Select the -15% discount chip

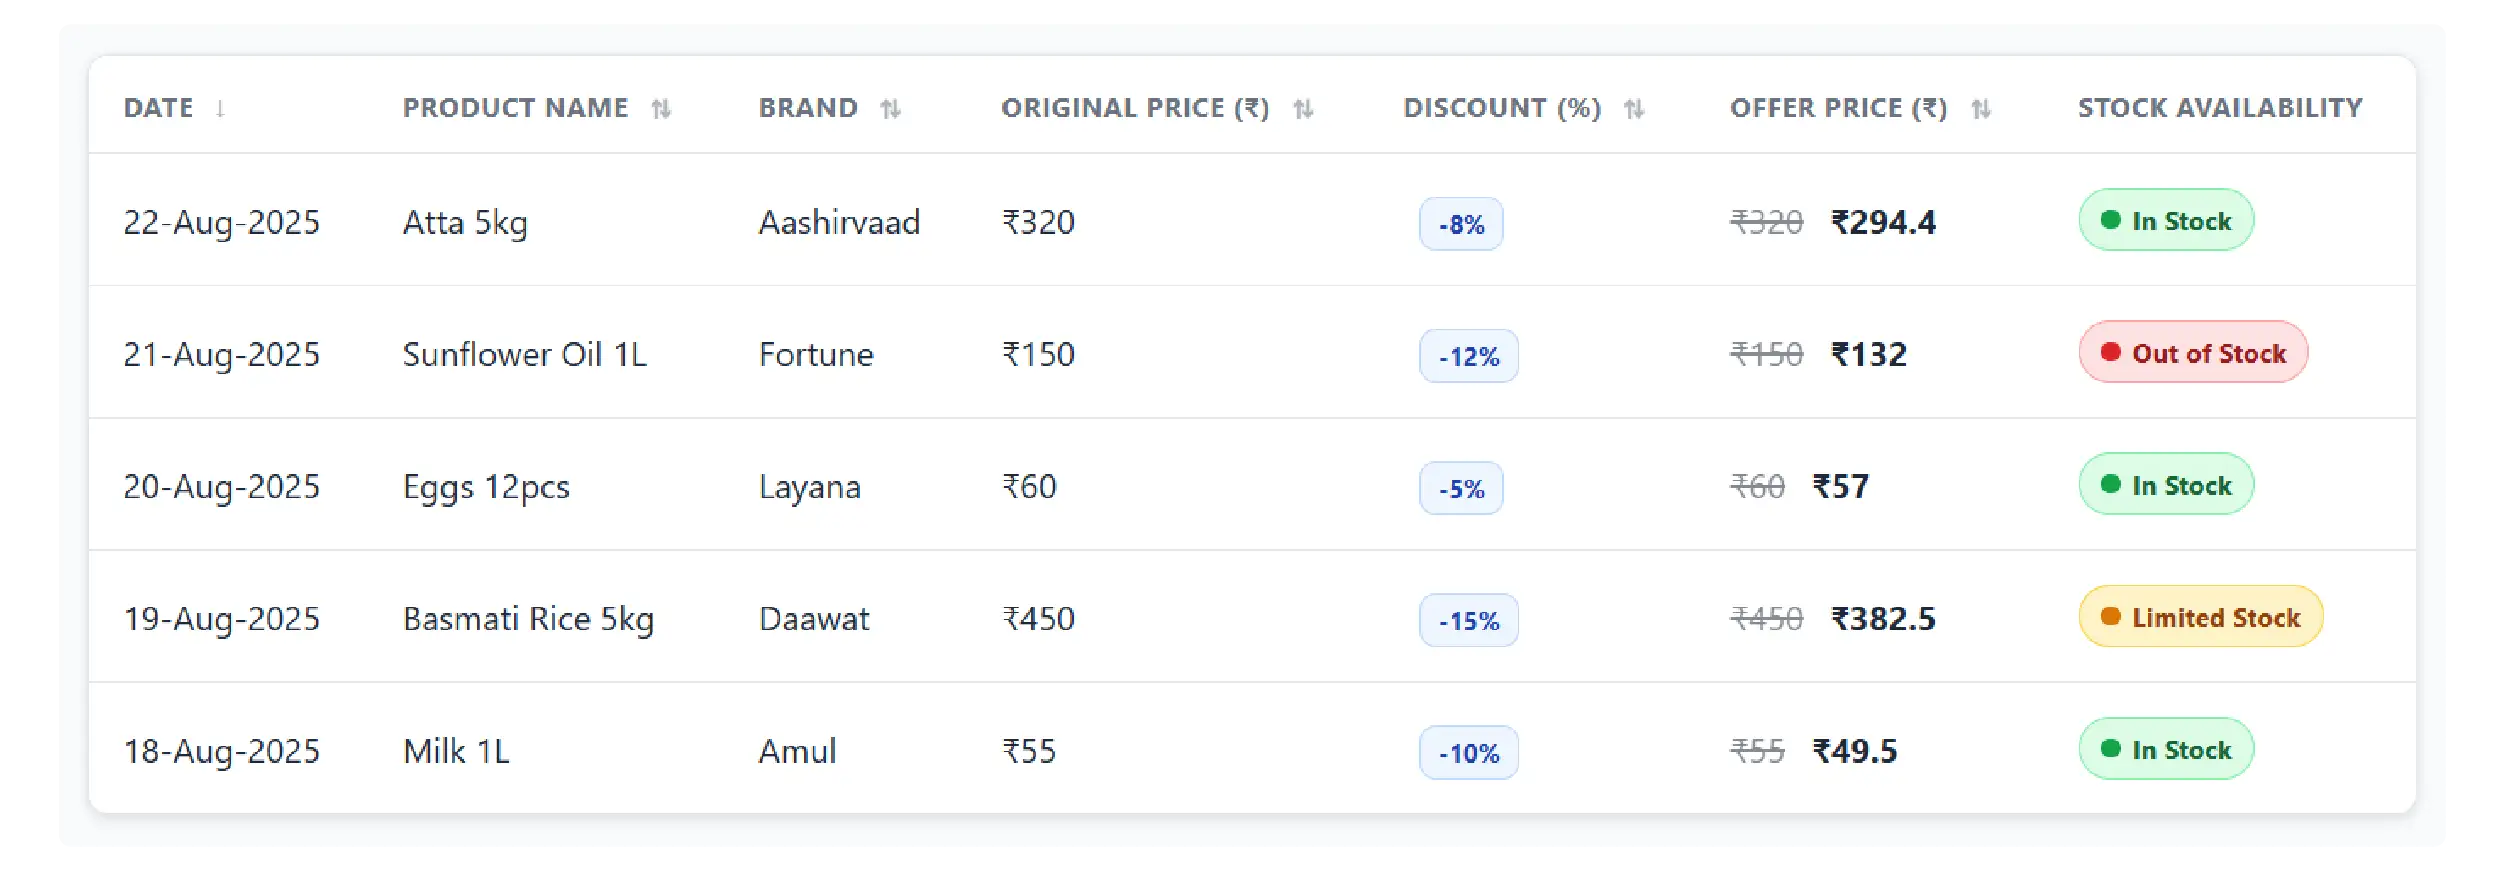click(1468, 621)
